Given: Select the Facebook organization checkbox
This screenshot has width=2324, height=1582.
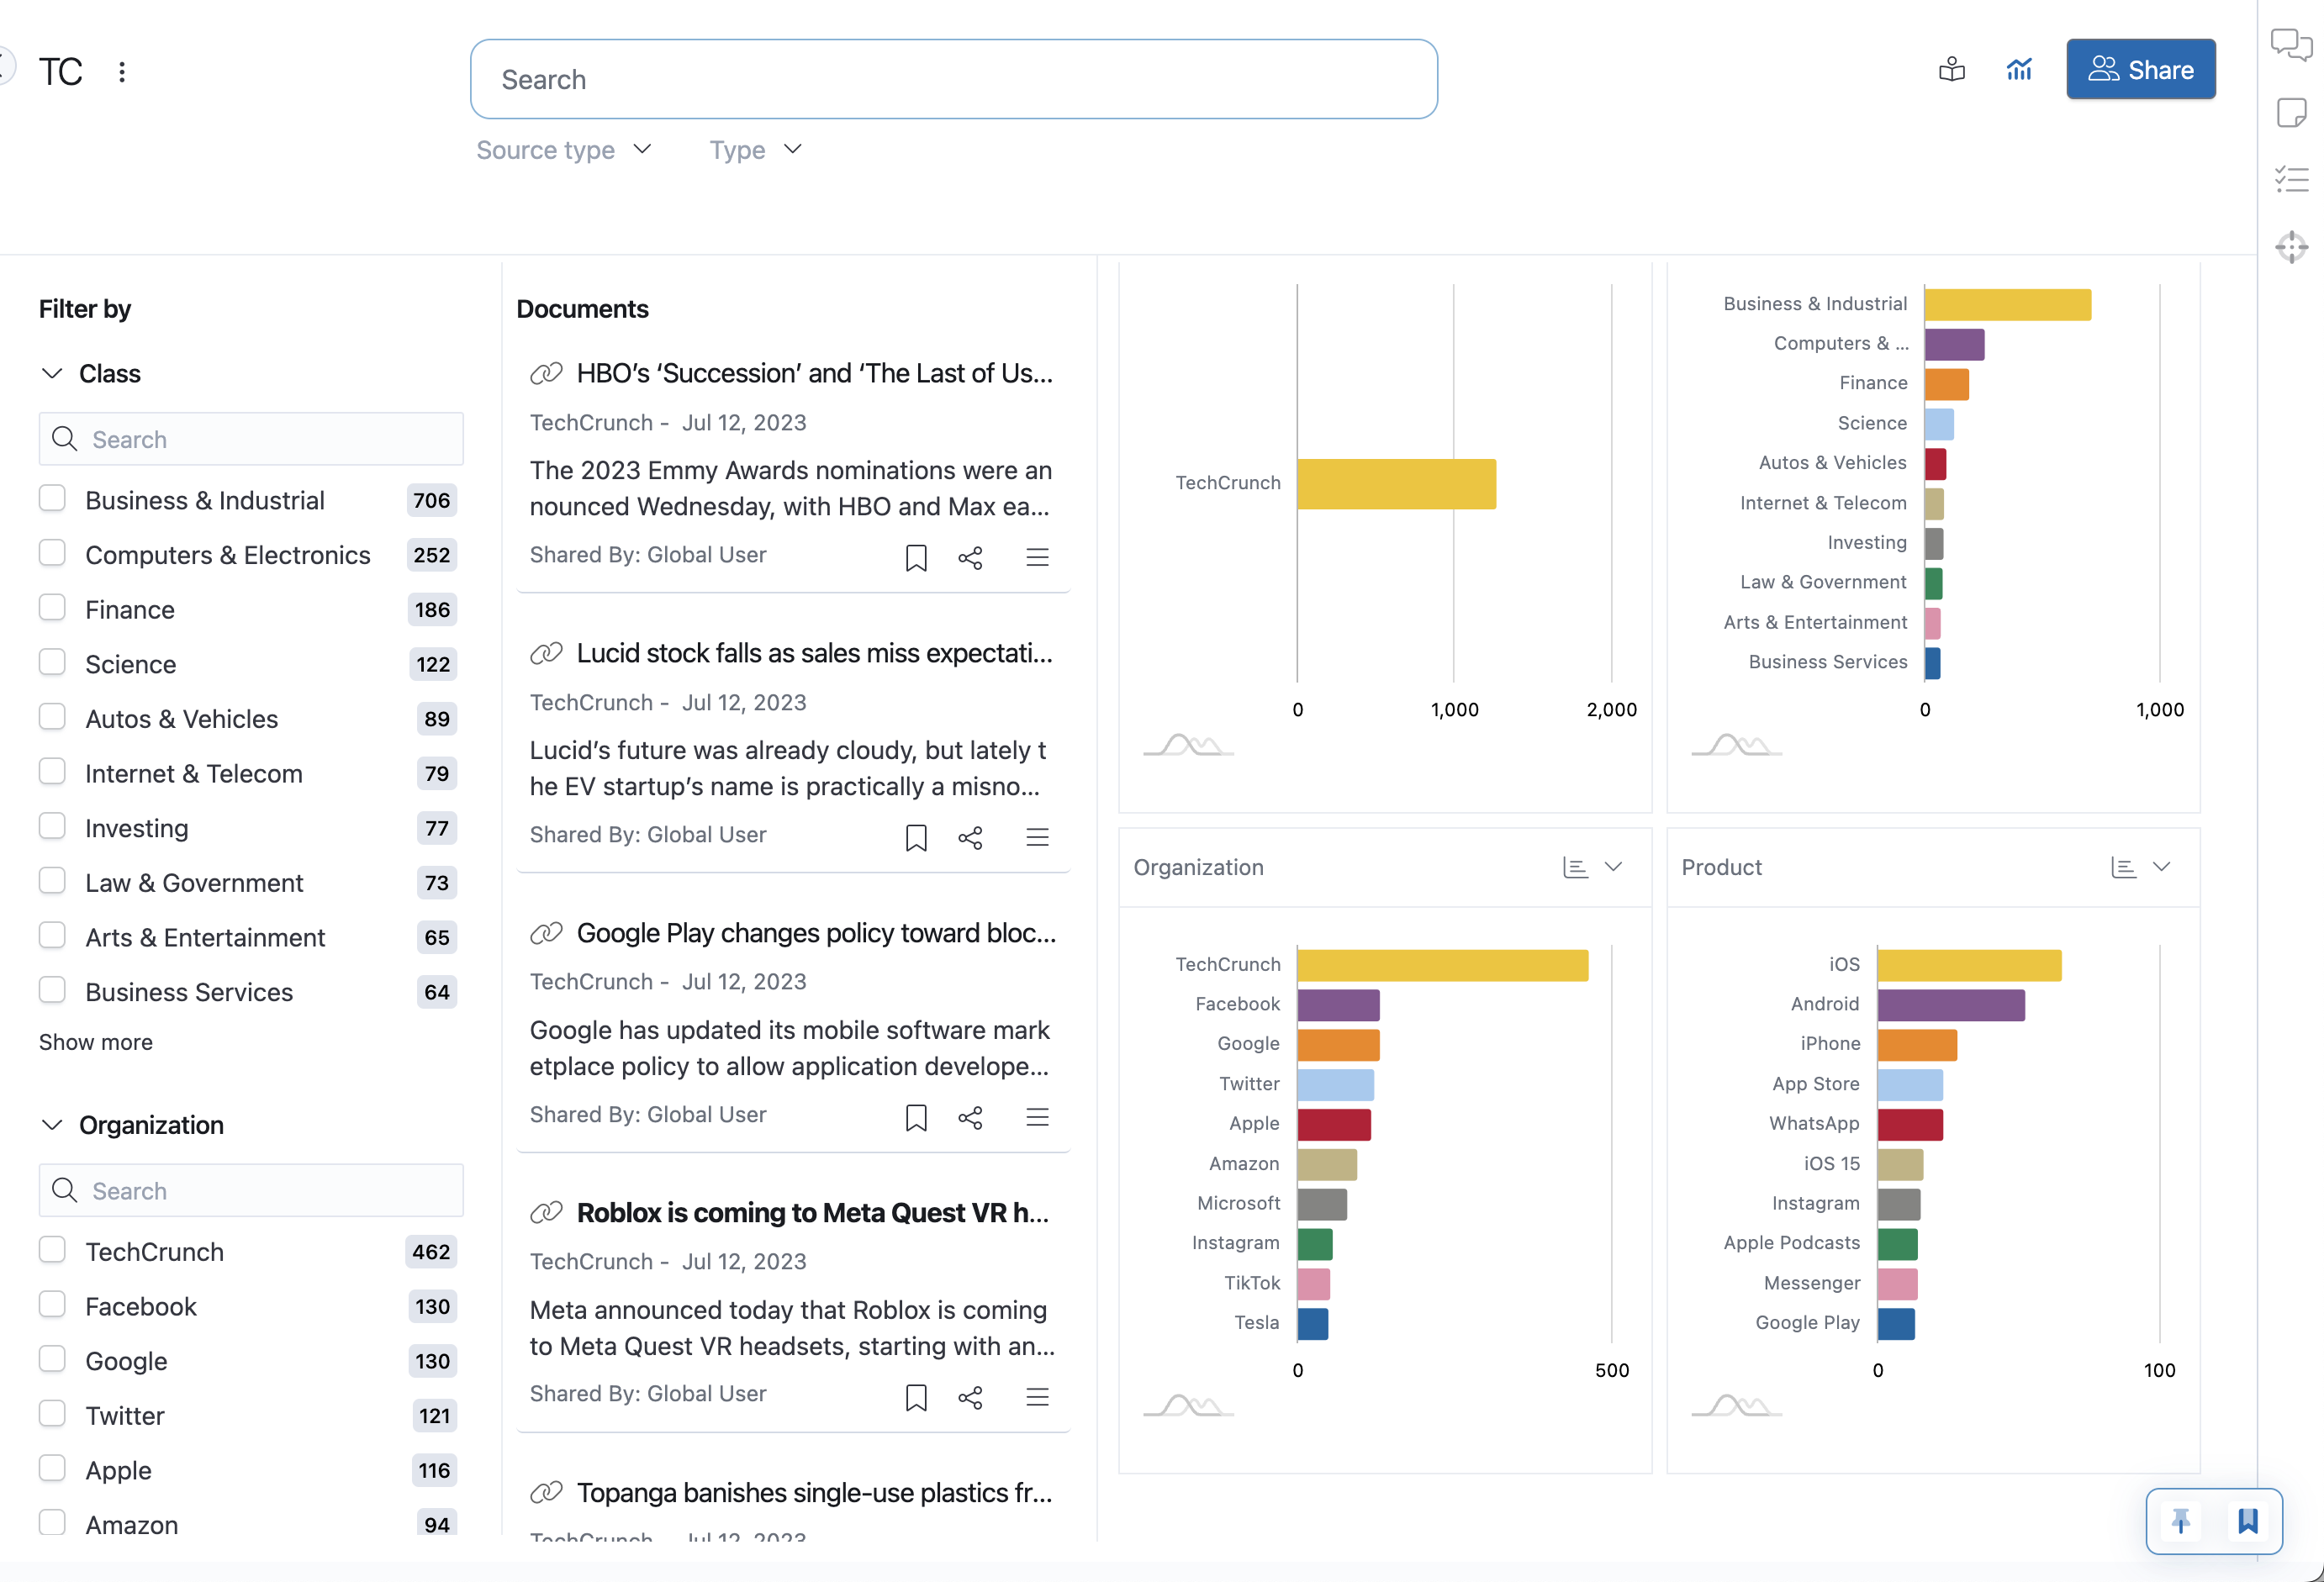Looking at the screenshot, I should [52, 1305].
